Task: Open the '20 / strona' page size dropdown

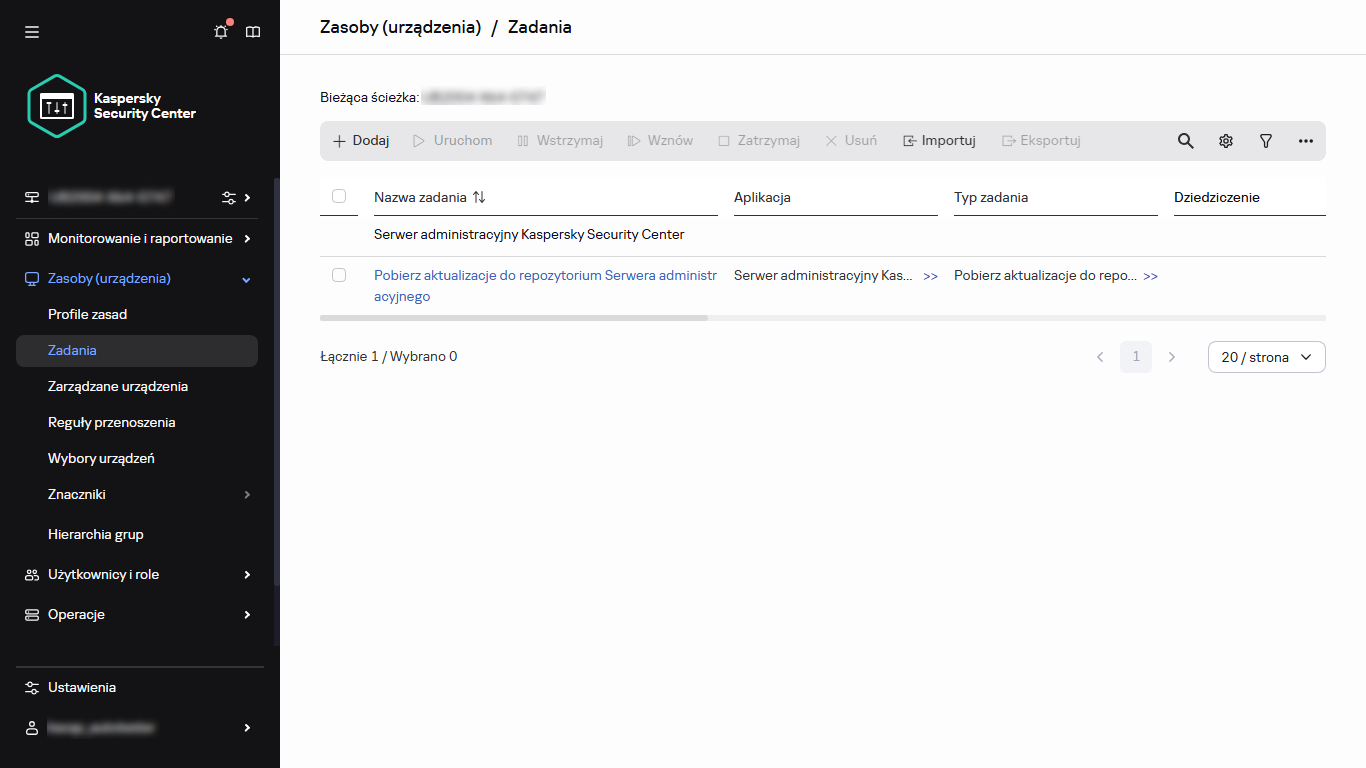Action: coord(1266,356)
